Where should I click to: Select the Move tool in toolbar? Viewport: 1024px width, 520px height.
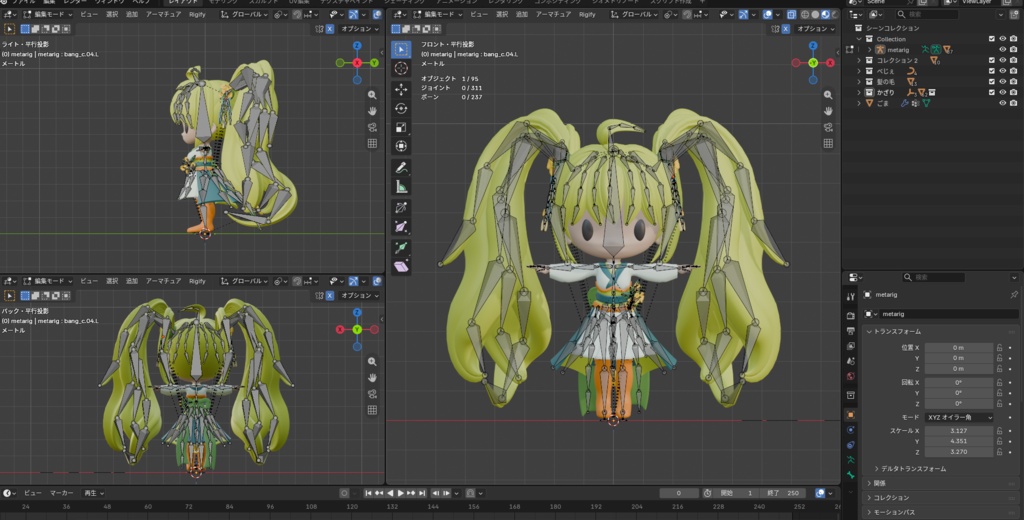pyautogui.click(x=401, y=89)
